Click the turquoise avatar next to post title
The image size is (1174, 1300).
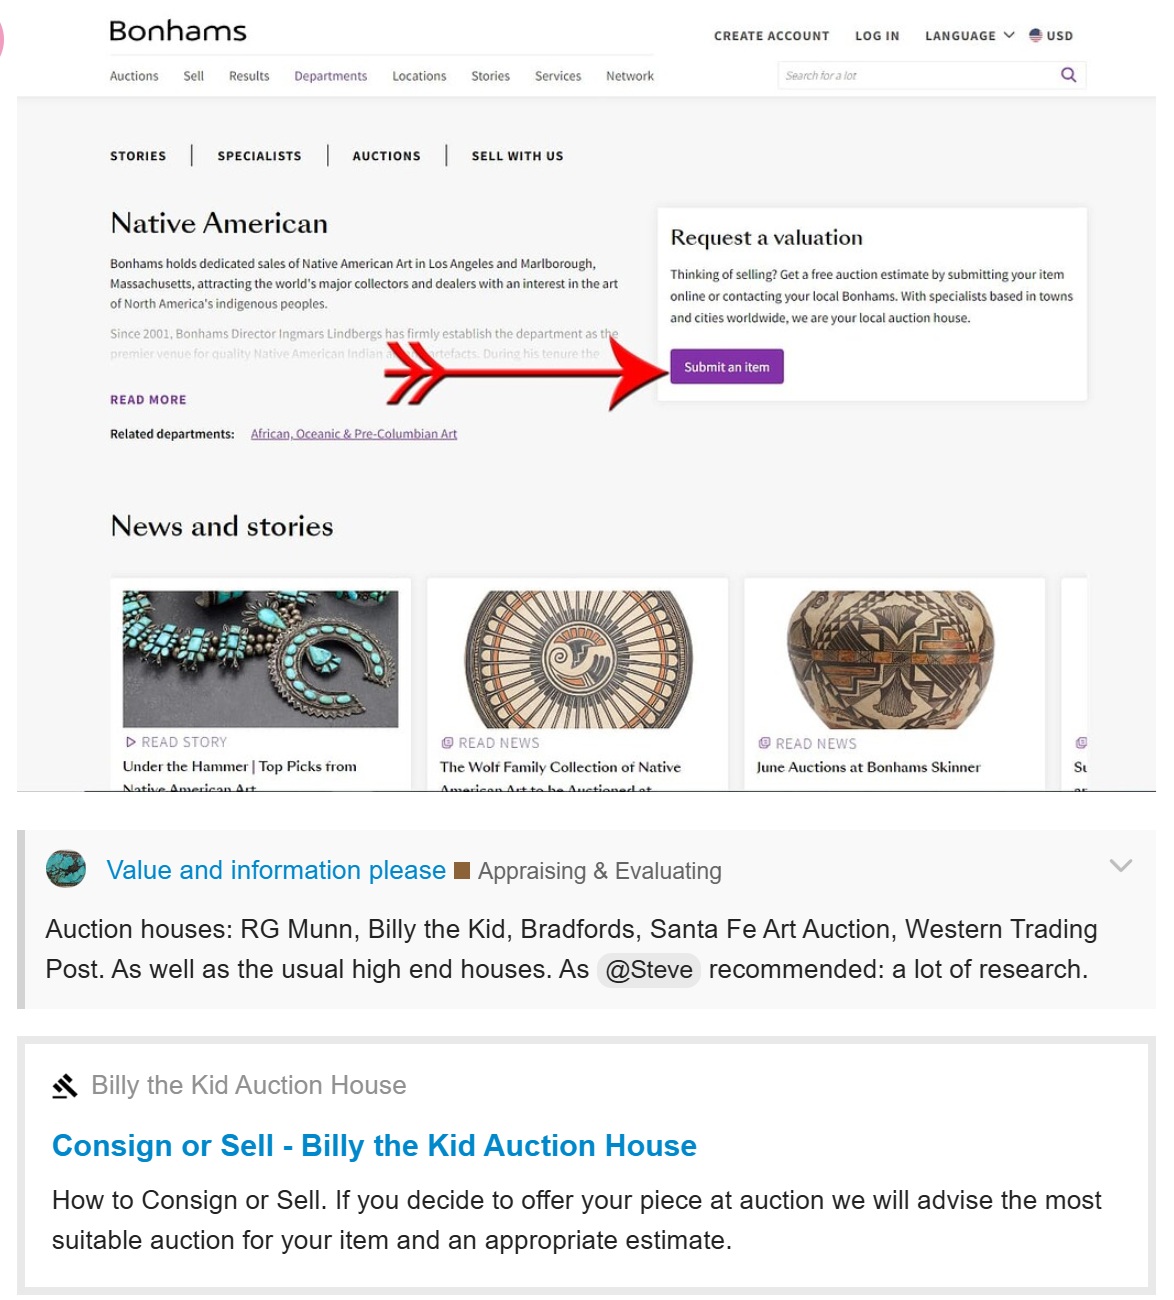pos(66,869)
